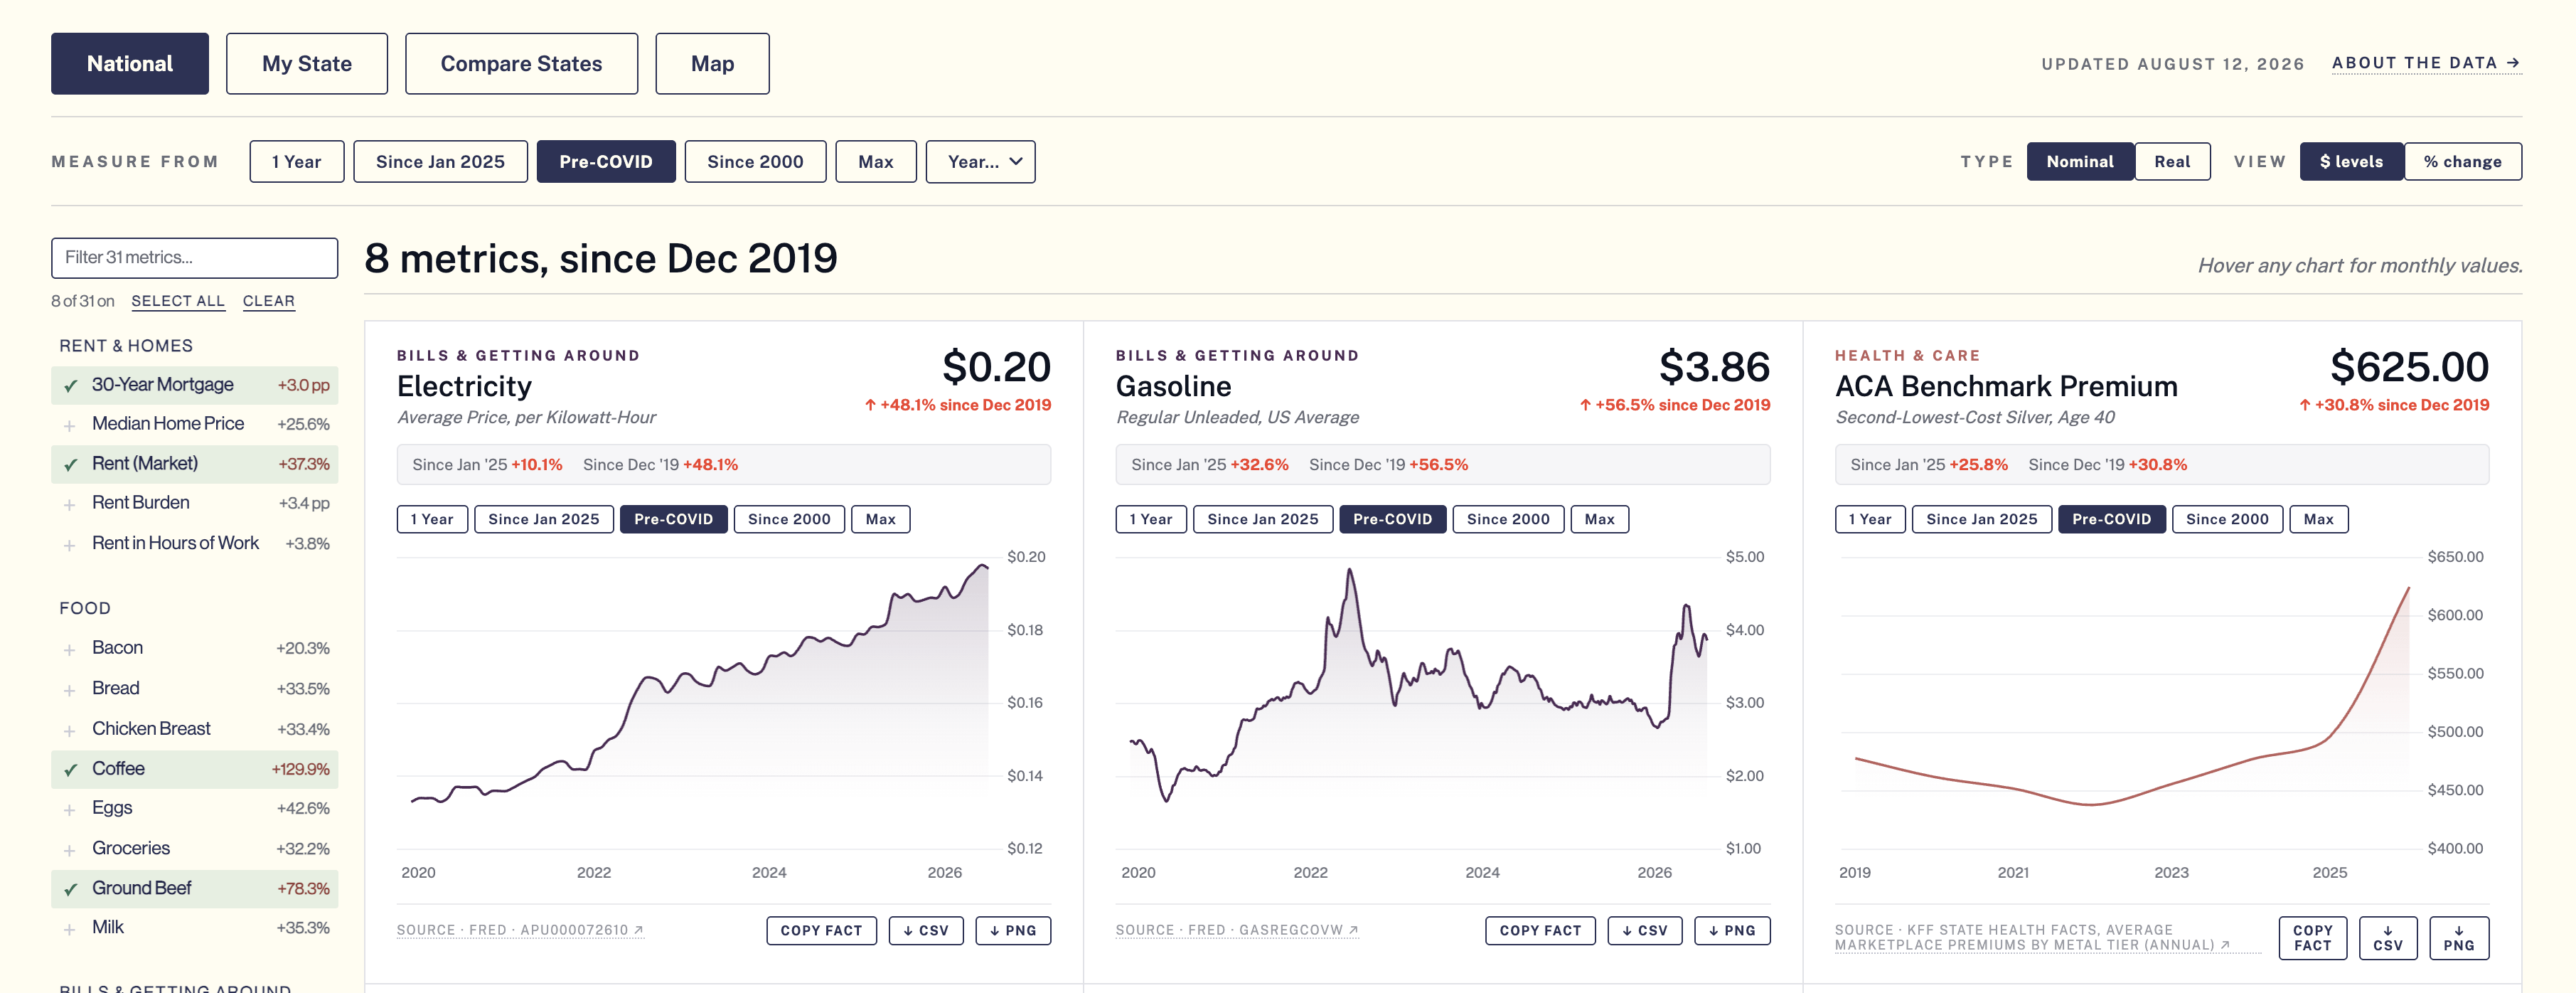Switch VIEW toggle to % change
Viewport: 2576px width, 993px height.
click(x=2461, y=161)
